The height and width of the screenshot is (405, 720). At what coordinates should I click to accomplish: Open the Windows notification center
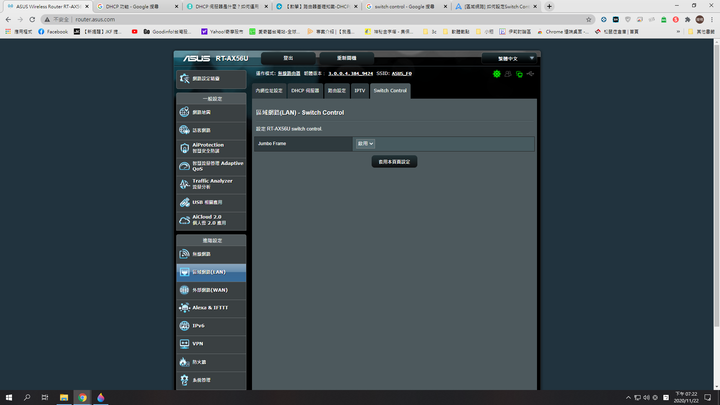coord(708,397)
